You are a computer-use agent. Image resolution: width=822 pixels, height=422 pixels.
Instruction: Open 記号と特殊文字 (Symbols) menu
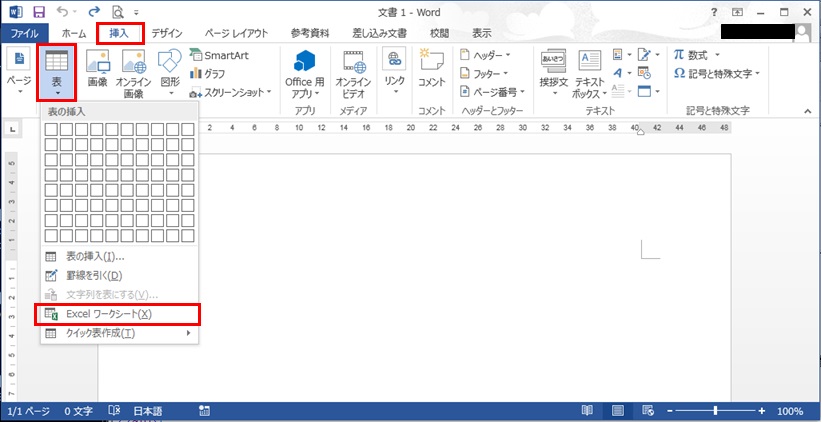click(x=717, y=73)
